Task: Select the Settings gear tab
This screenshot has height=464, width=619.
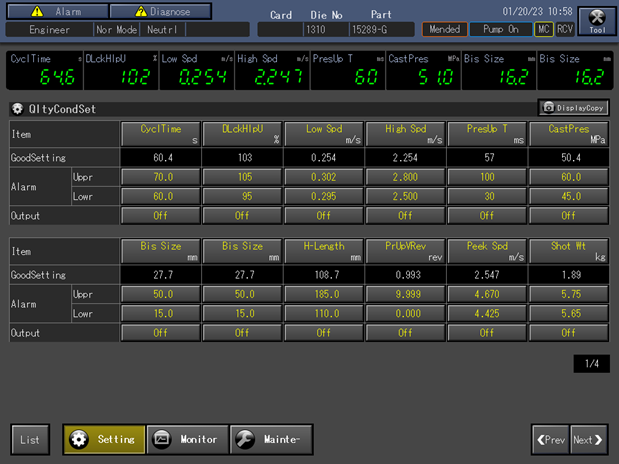Action: [104, 439]
